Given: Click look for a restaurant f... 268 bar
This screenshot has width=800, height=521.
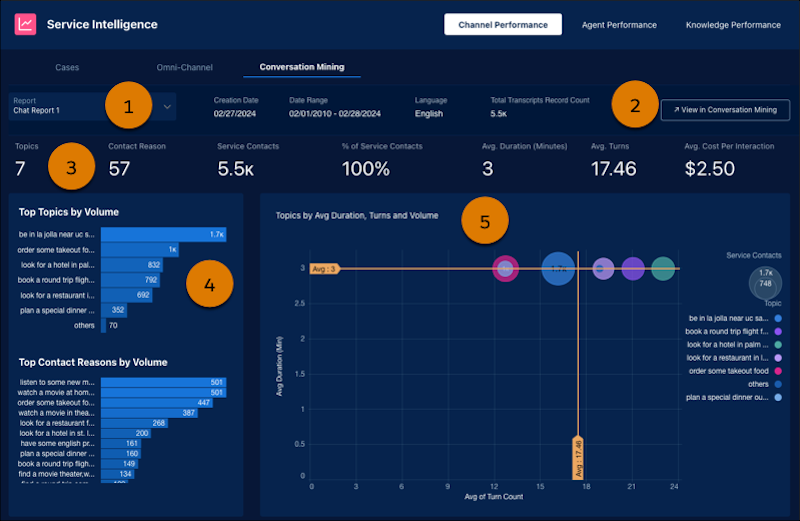Looking at the screenshot, I should coord(134,423).
